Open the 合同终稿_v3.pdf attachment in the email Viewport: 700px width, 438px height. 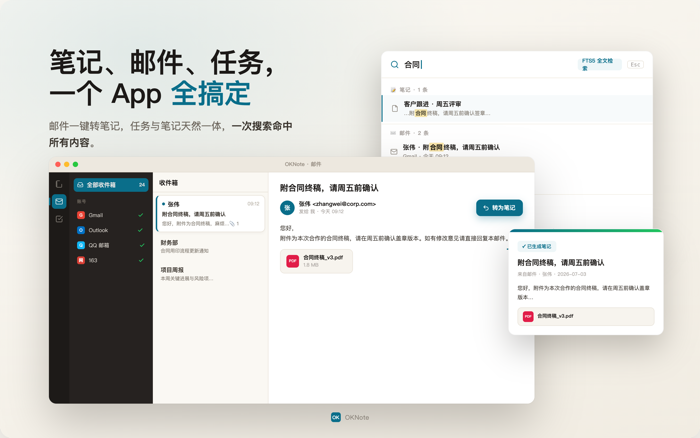pos(316,261)
